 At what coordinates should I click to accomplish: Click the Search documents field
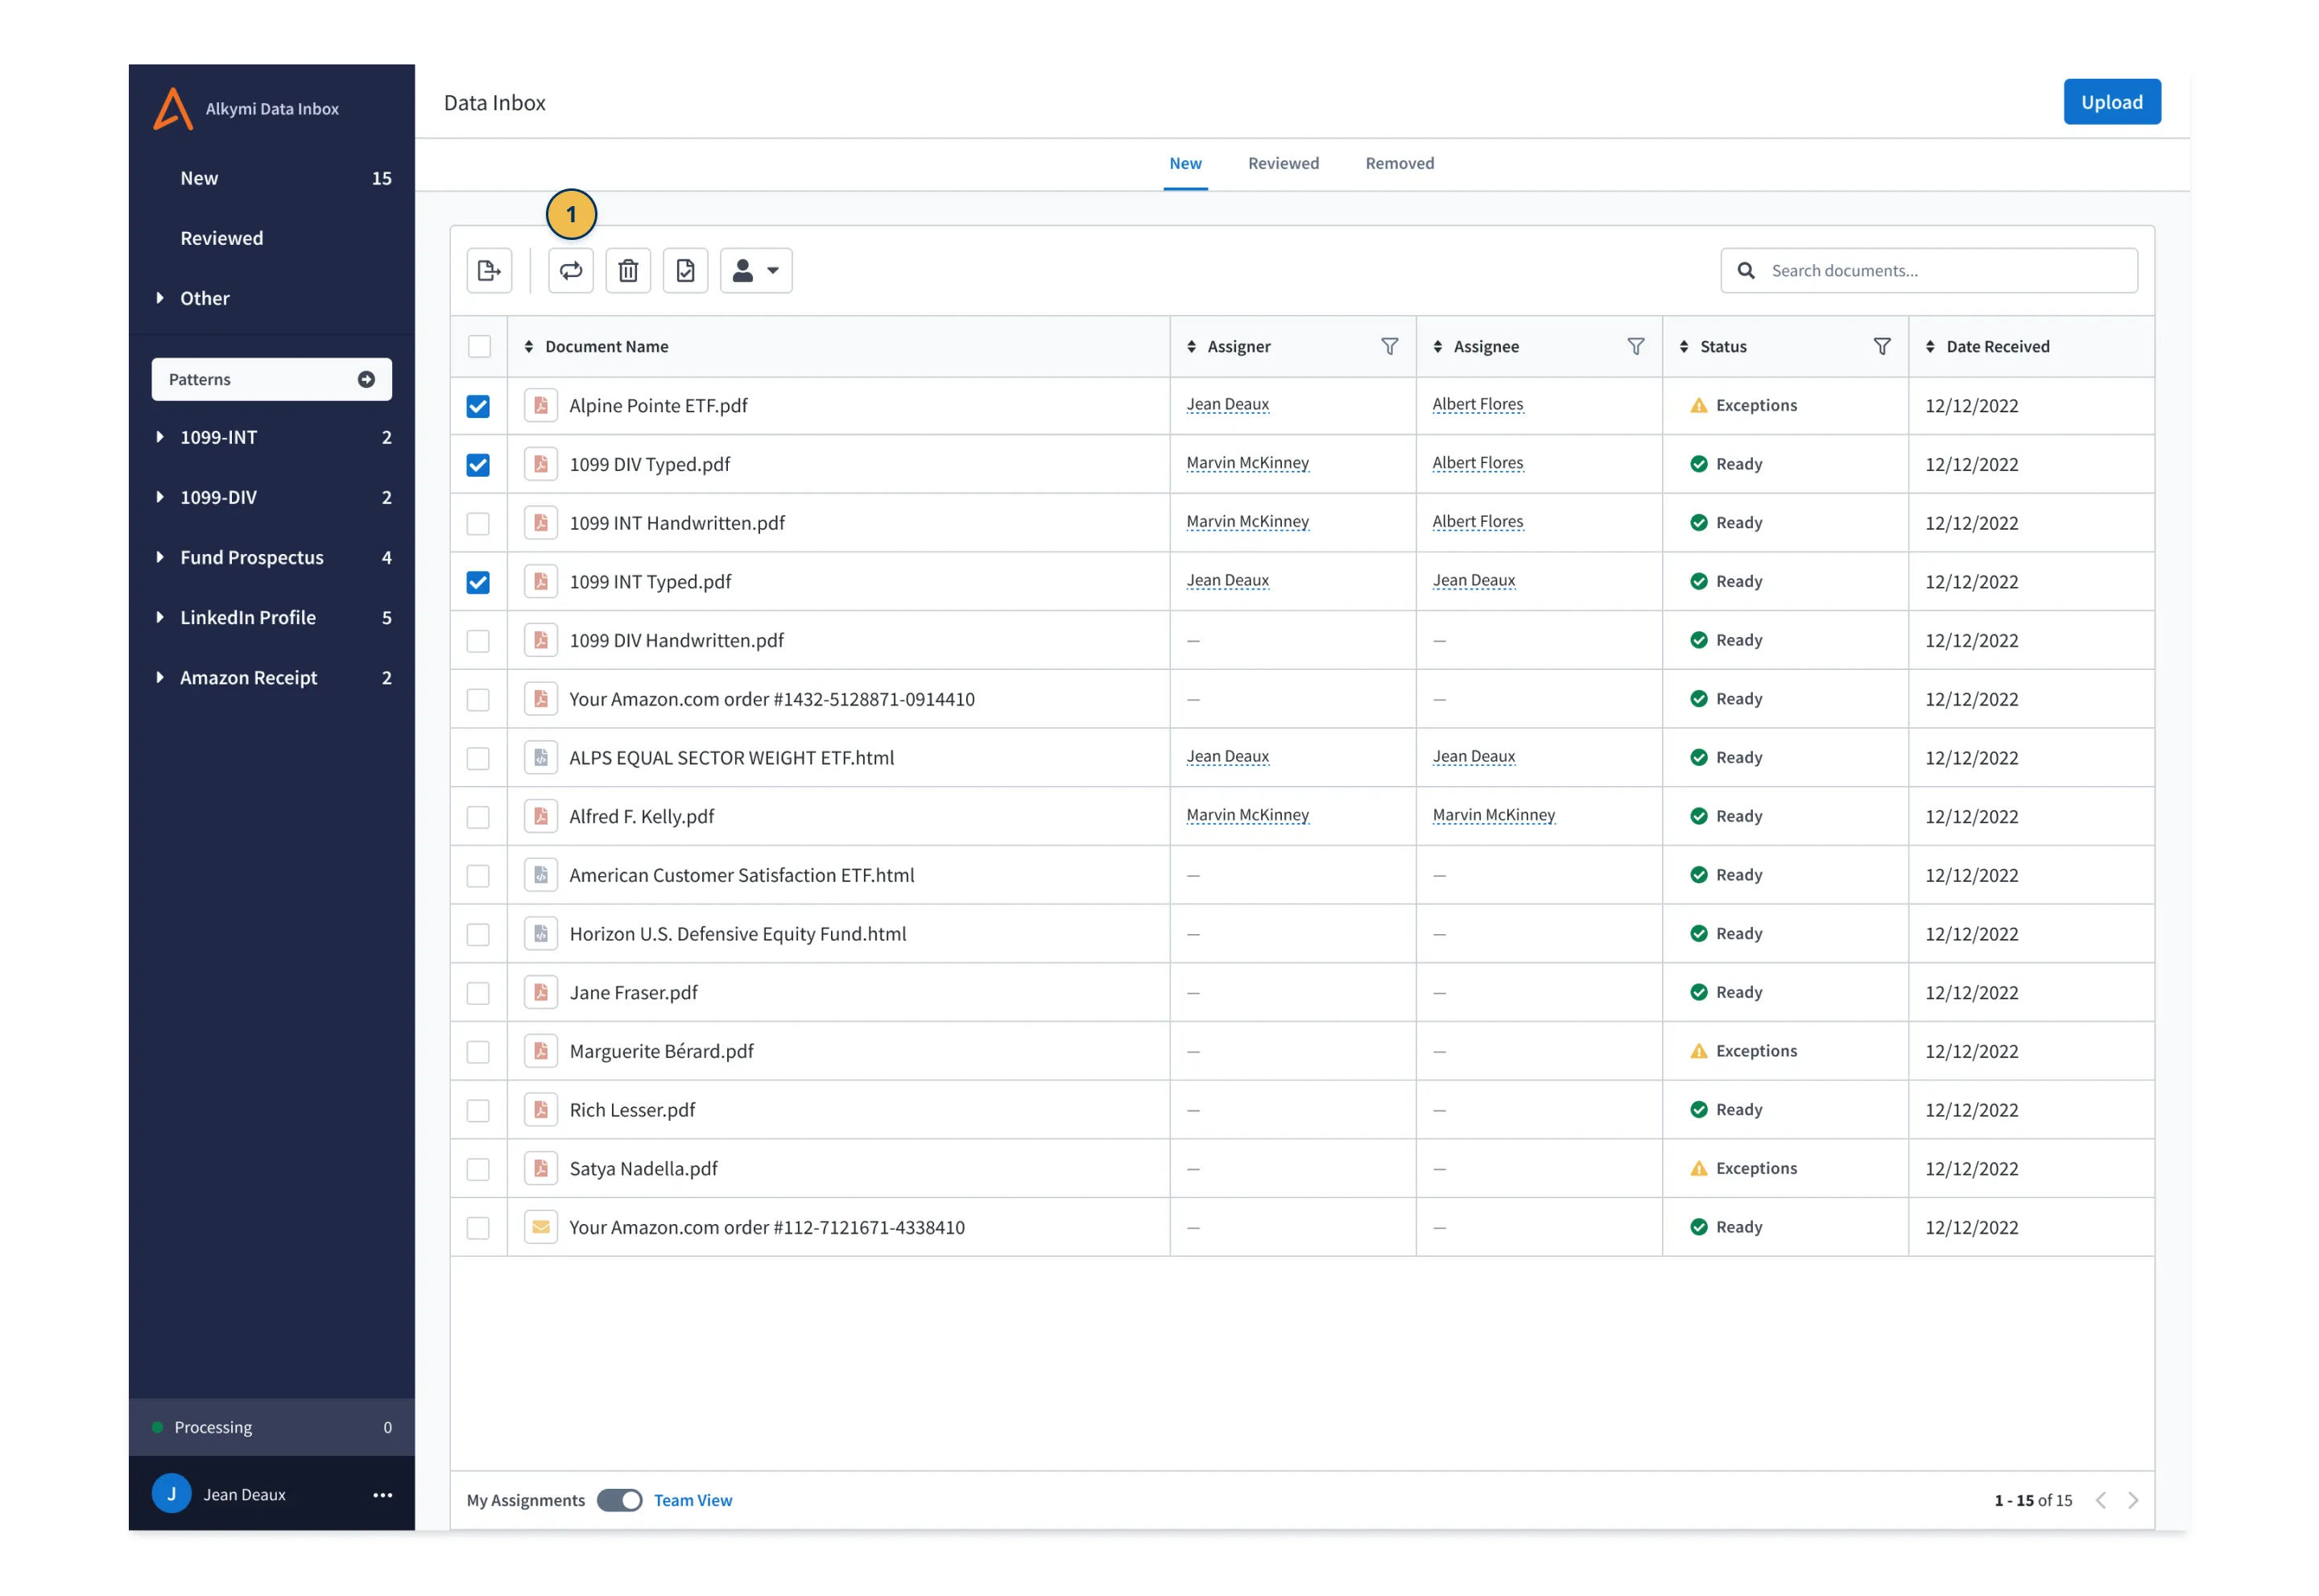pyautogui.click(x=1929, y=271)
